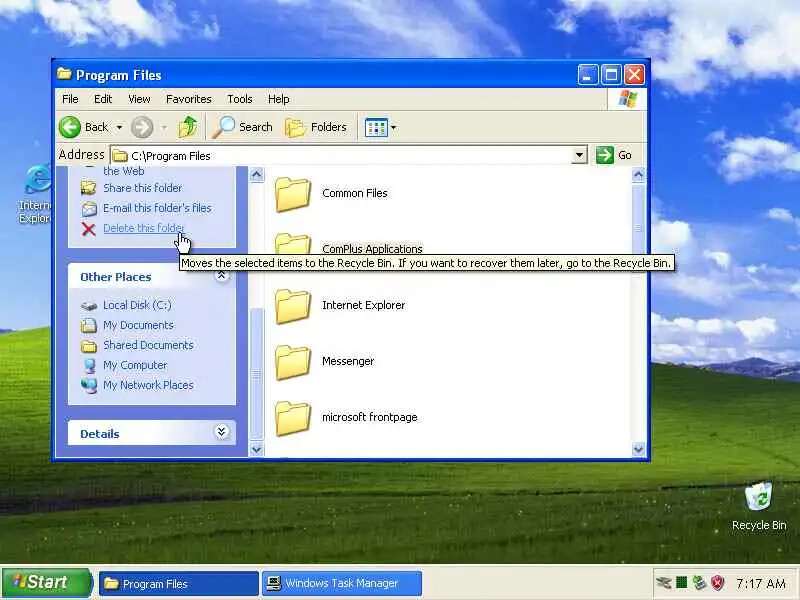Click the address field showing C:\Program Files
This screenshot has height=600, width=800.
click(x=341, y=156)
